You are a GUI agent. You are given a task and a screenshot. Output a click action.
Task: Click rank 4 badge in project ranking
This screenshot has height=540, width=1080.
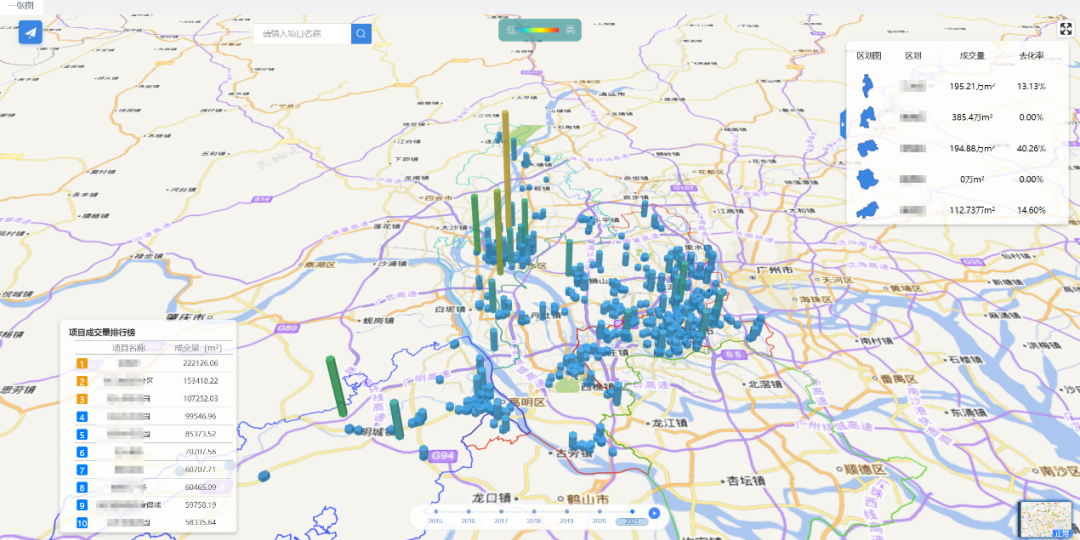pos(82,417)
